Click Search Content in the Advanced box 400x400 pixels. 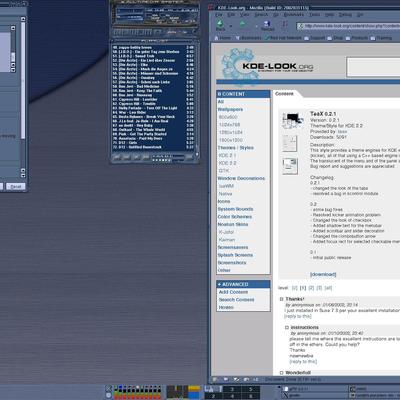point(236,300)
